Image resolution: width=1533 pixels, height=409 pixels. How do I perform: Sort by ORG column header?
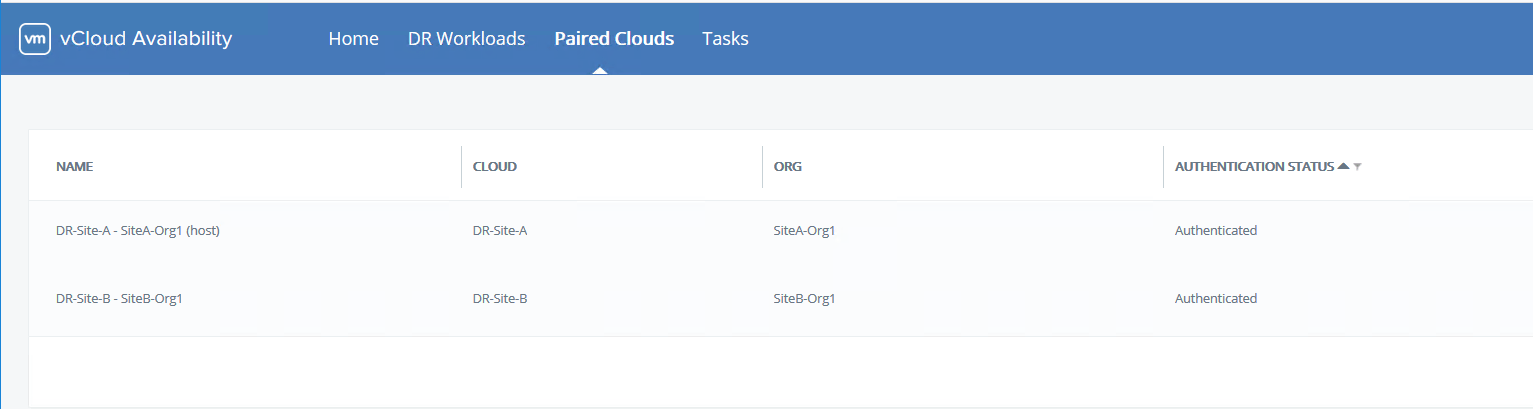[788, 167]
